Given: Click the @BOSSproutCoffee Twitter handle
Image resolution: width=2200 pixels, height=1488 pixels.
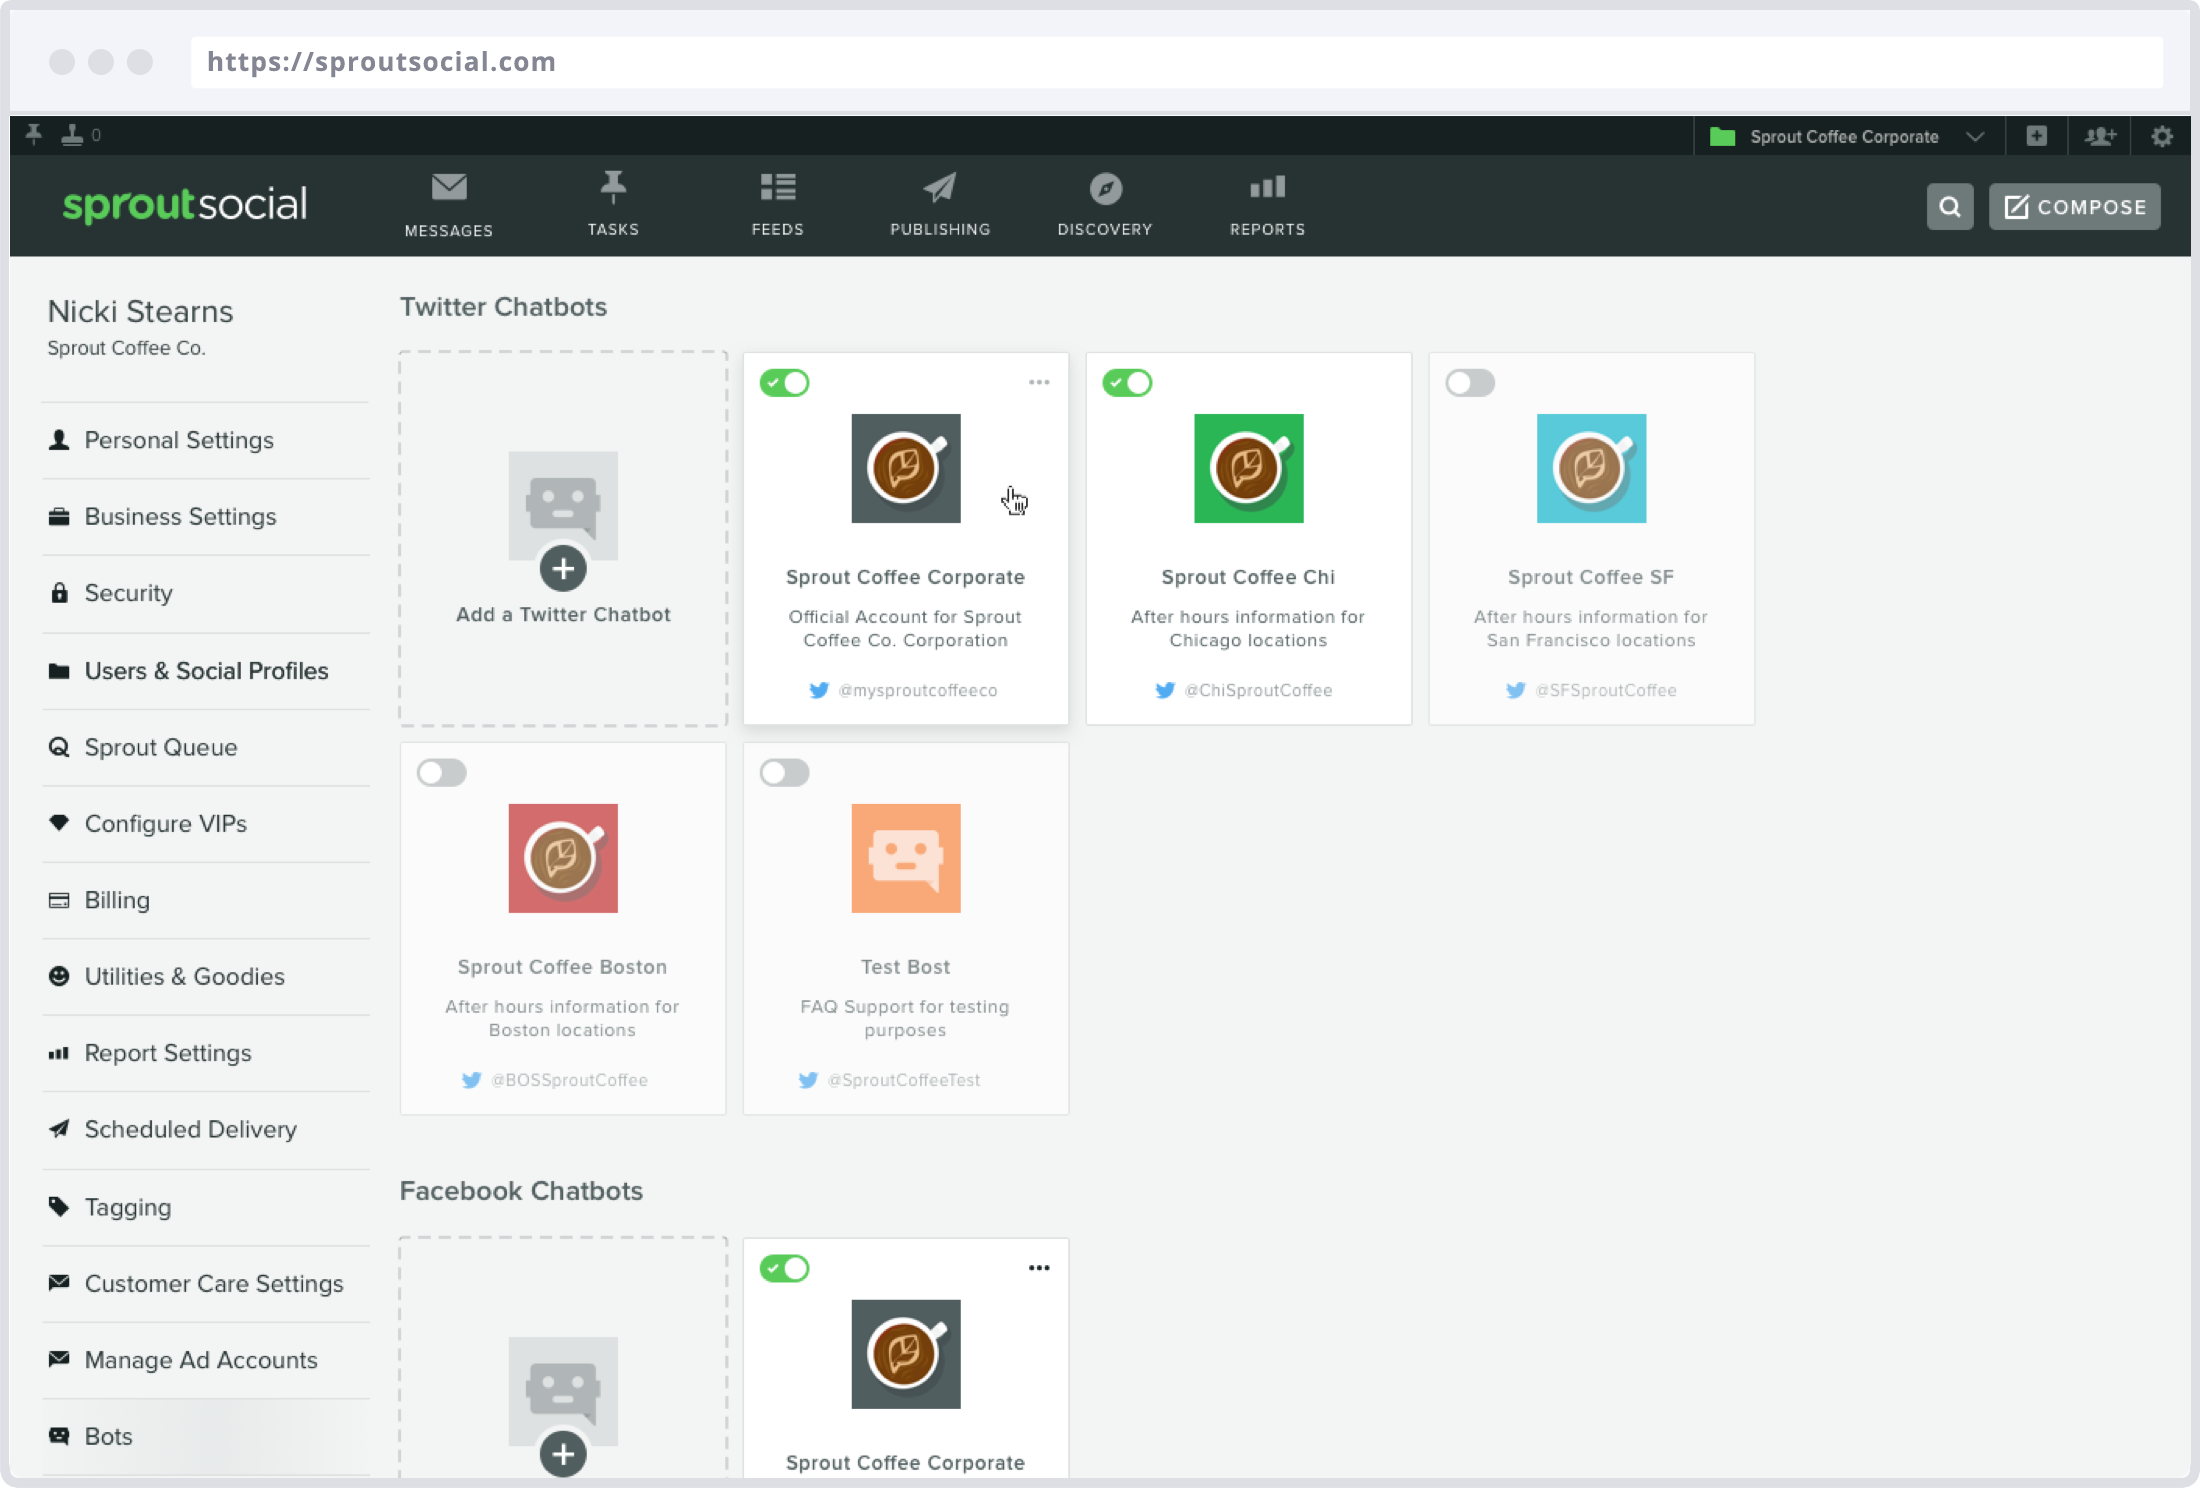Looking at the screenshot, I should tap(569, 1081).
